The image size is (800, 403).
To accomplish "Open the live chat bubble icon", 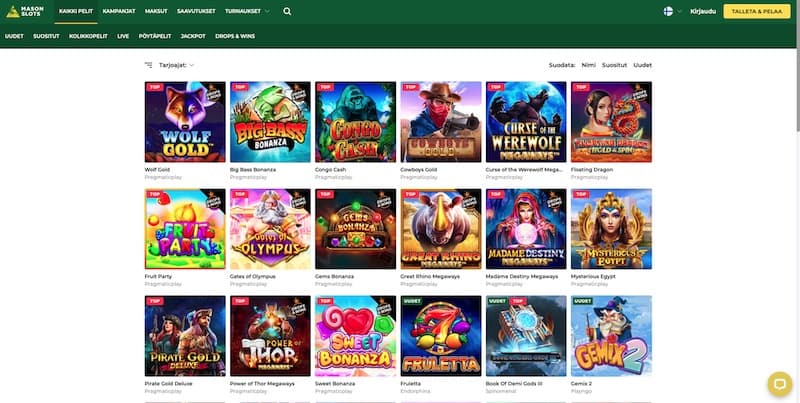I will (x=780, y=384).
